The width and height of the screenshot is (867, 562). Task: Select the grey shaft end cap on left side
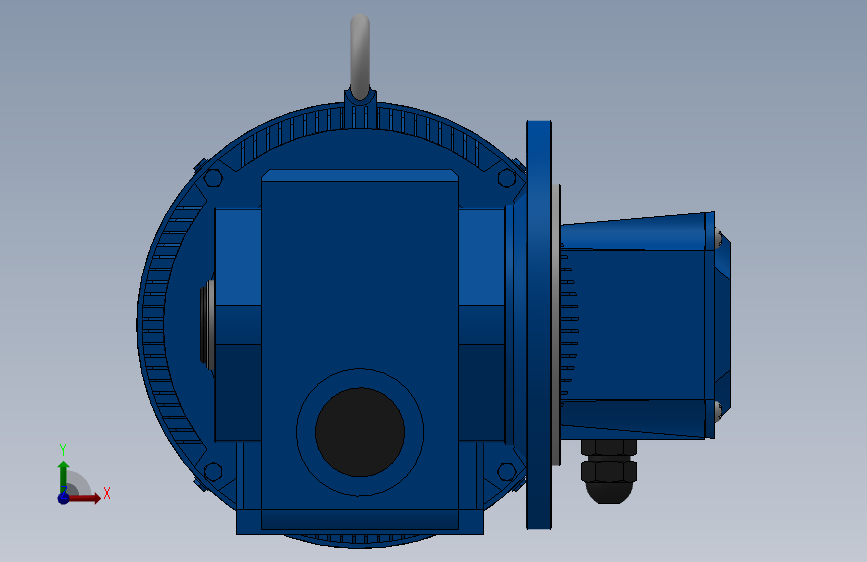208,325
